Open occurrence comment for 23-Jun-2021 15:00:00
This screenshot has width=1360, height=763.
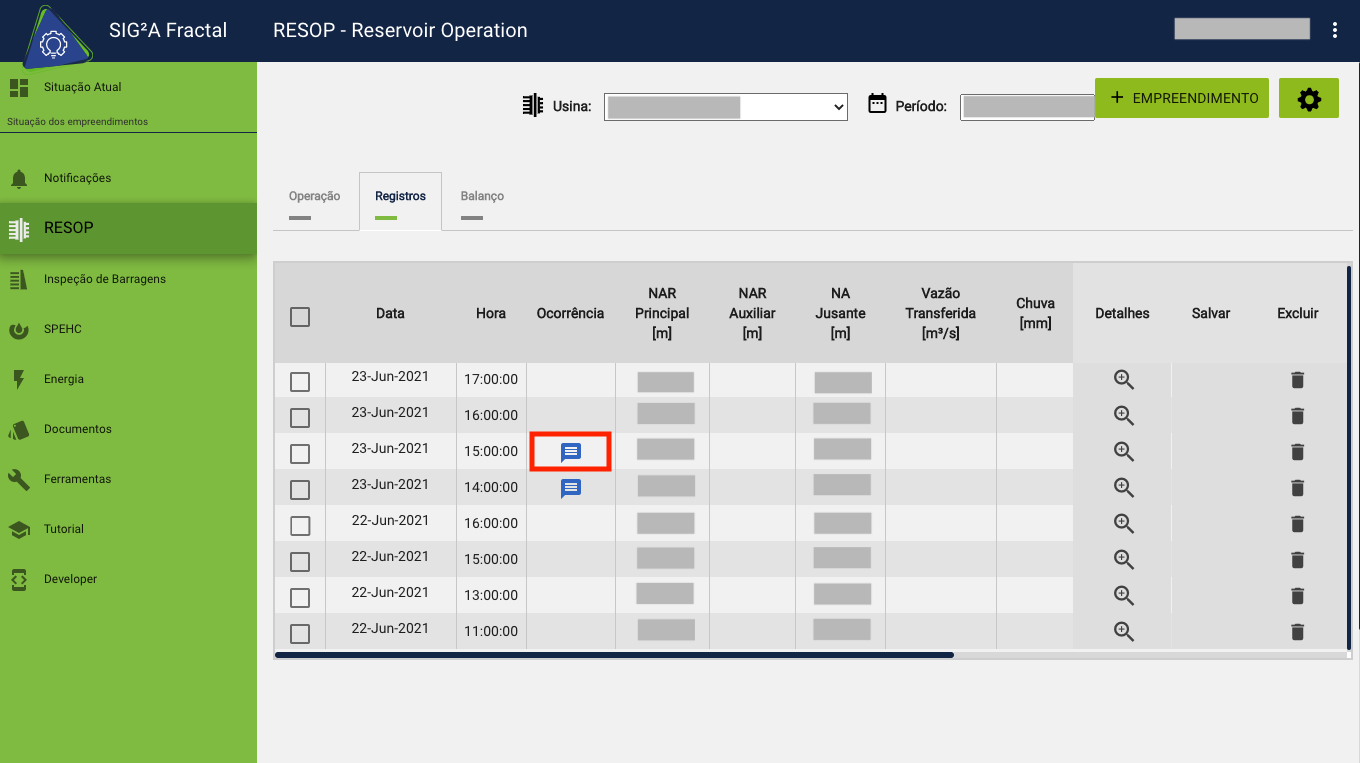pyautogui.click(x=570, y=452)
